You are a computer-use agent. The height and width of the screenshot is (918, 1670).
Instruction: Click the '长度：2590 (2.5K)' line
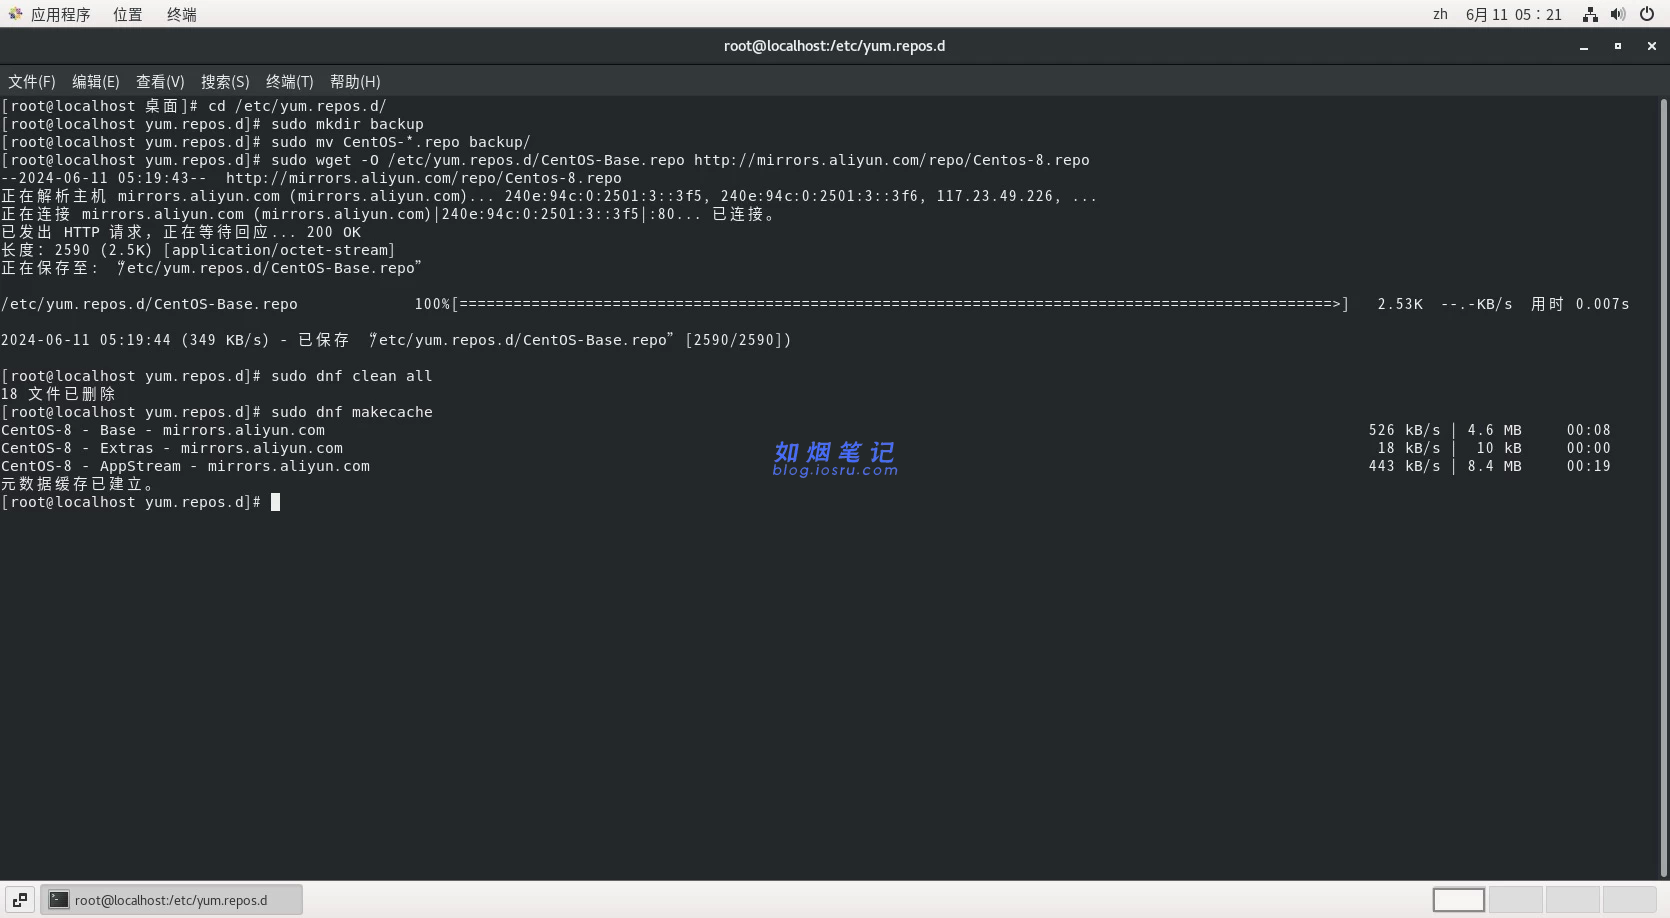(198, 250)
